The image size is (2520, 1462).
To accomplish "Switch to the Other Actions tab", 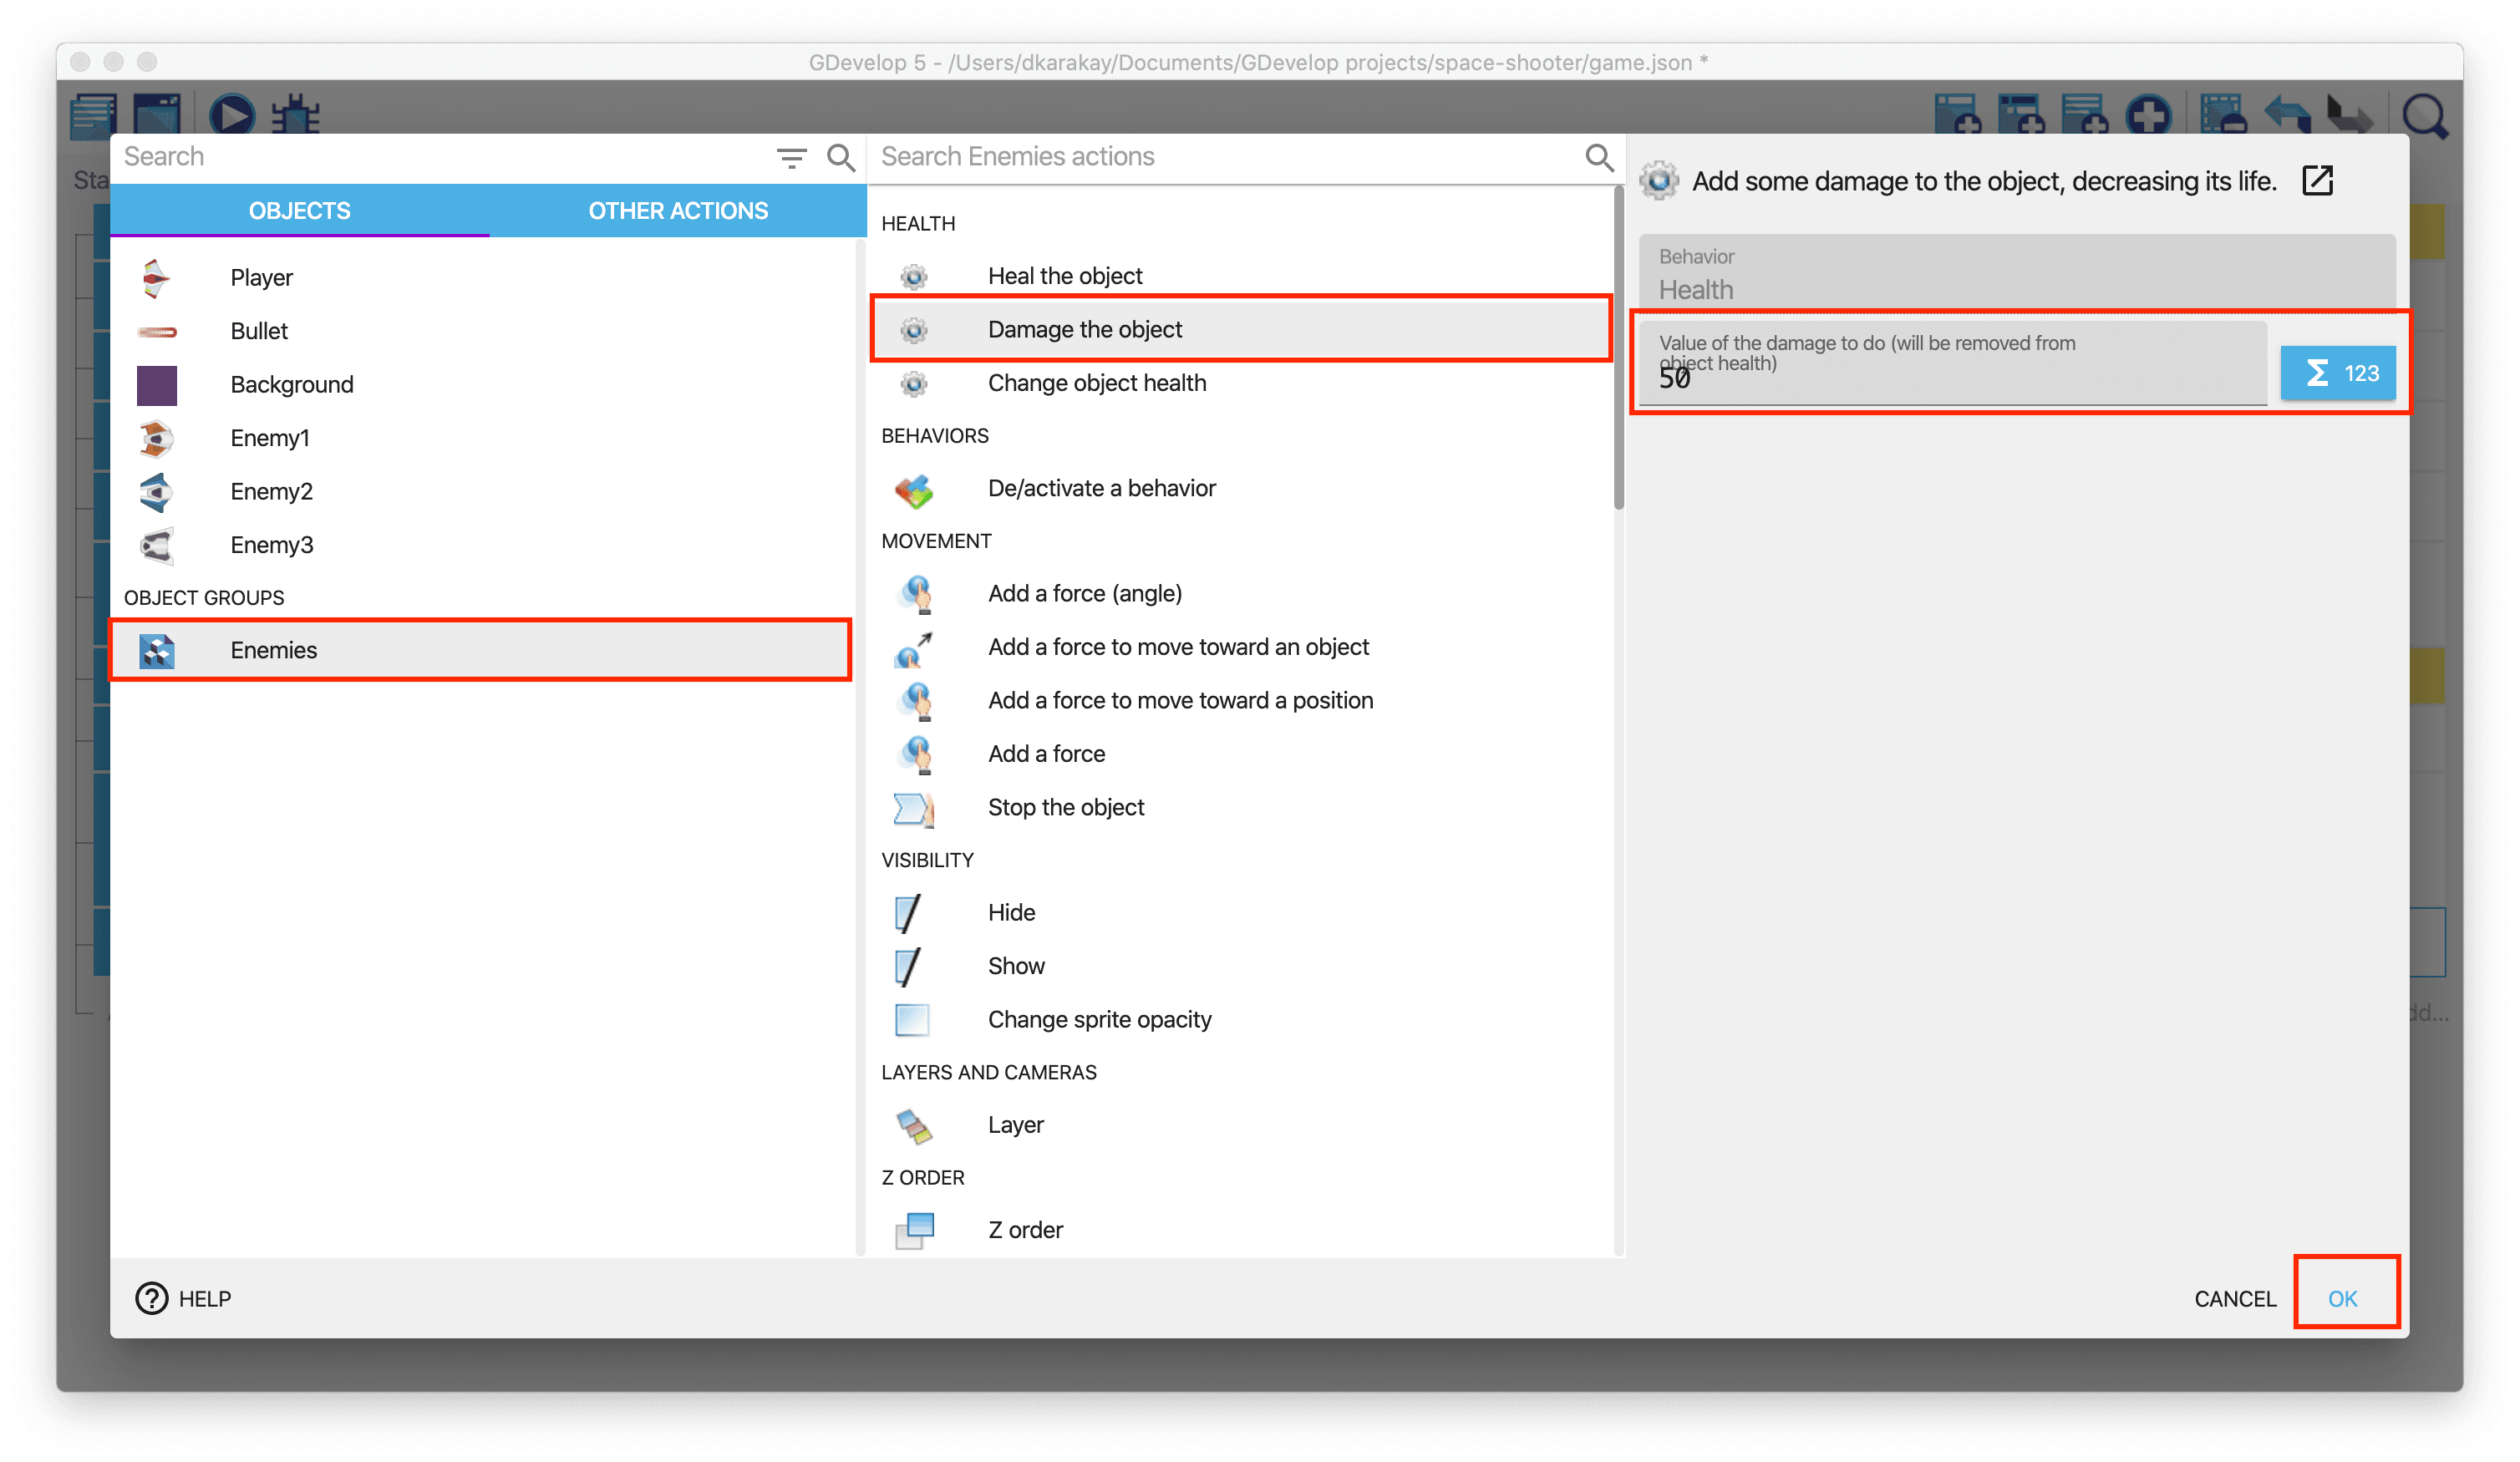I will pyautogui.click(x=678, y=211).
